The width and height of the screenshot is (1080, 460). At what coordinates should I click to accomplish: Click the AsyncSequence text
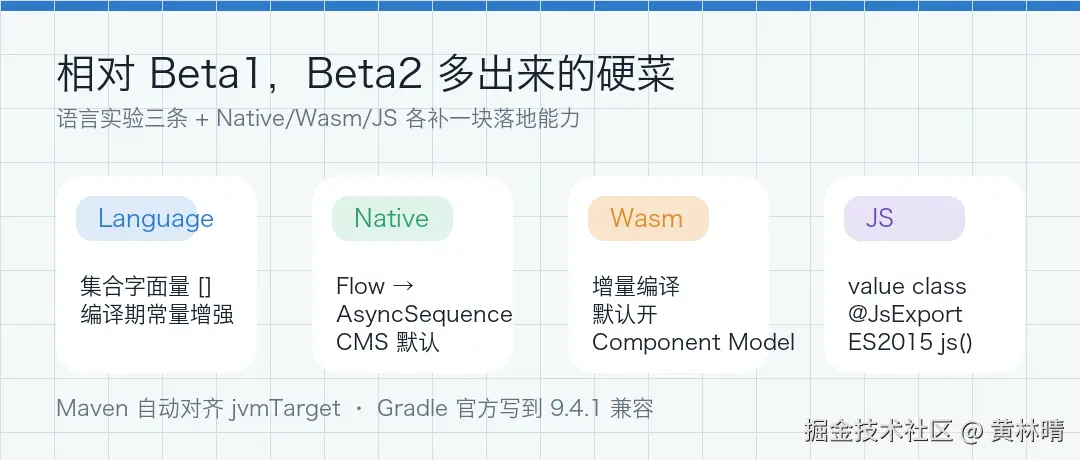click(x=424, y=314)
